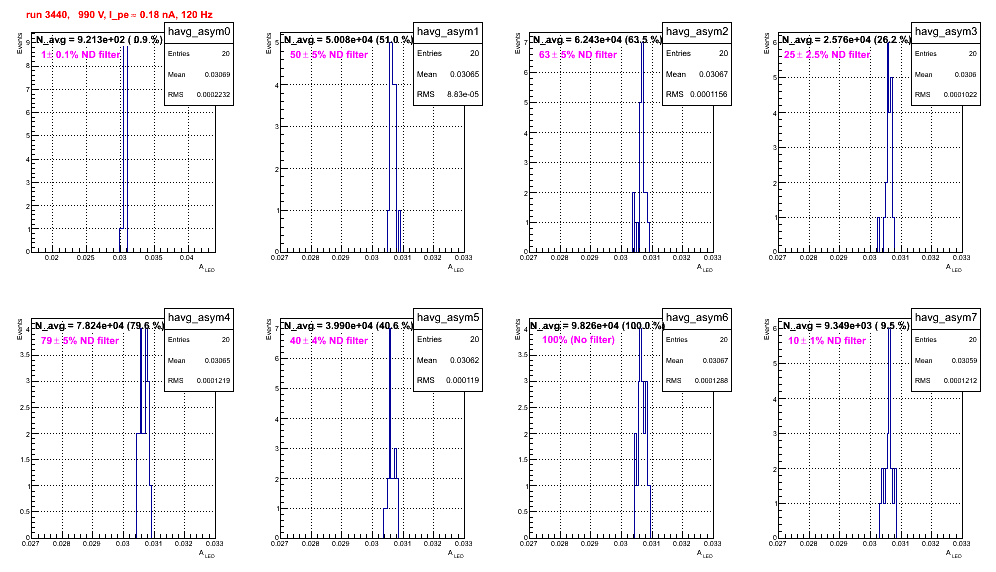Click Mean value 0.03067 in havg_asym2 box

click(x=713, y=74)
